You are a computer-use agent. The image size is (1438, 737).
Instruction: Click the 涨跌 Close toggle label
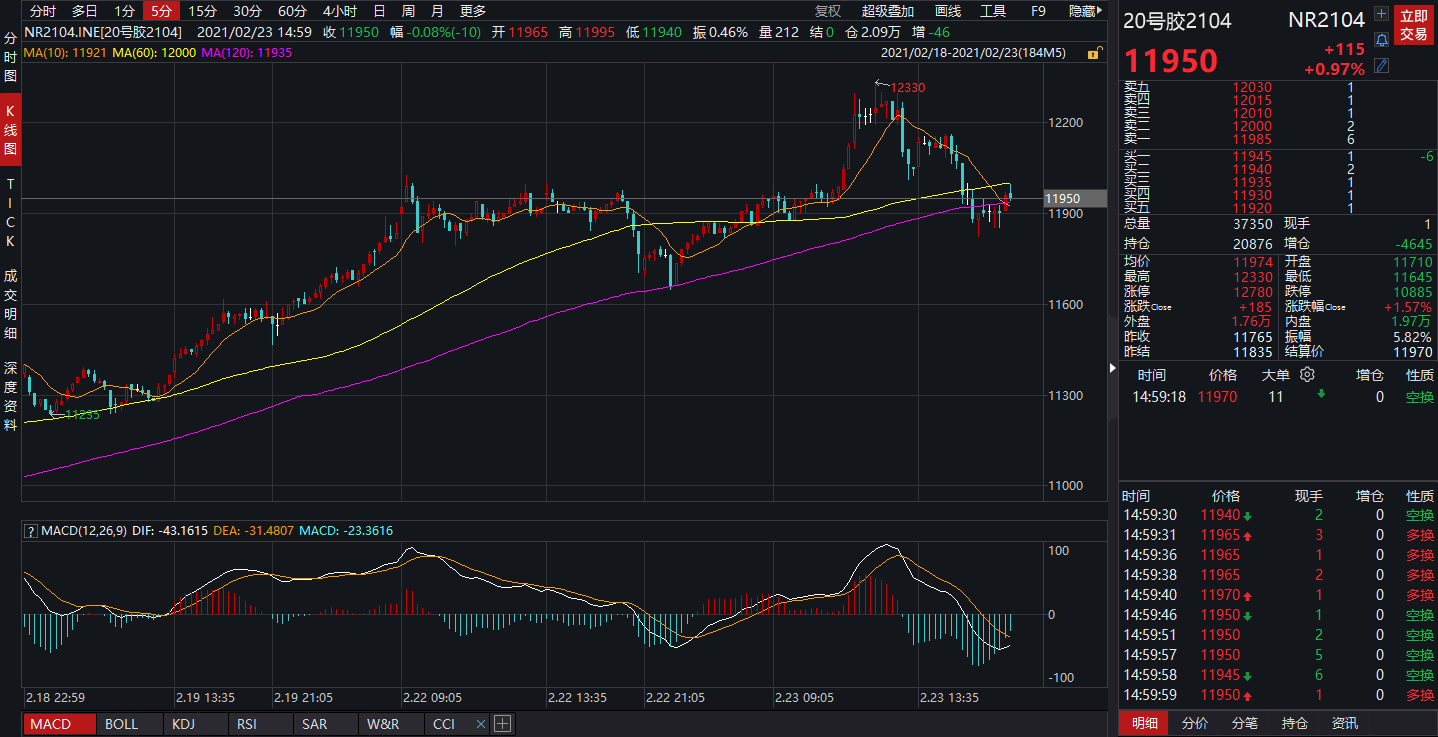tap(1147, 307)
